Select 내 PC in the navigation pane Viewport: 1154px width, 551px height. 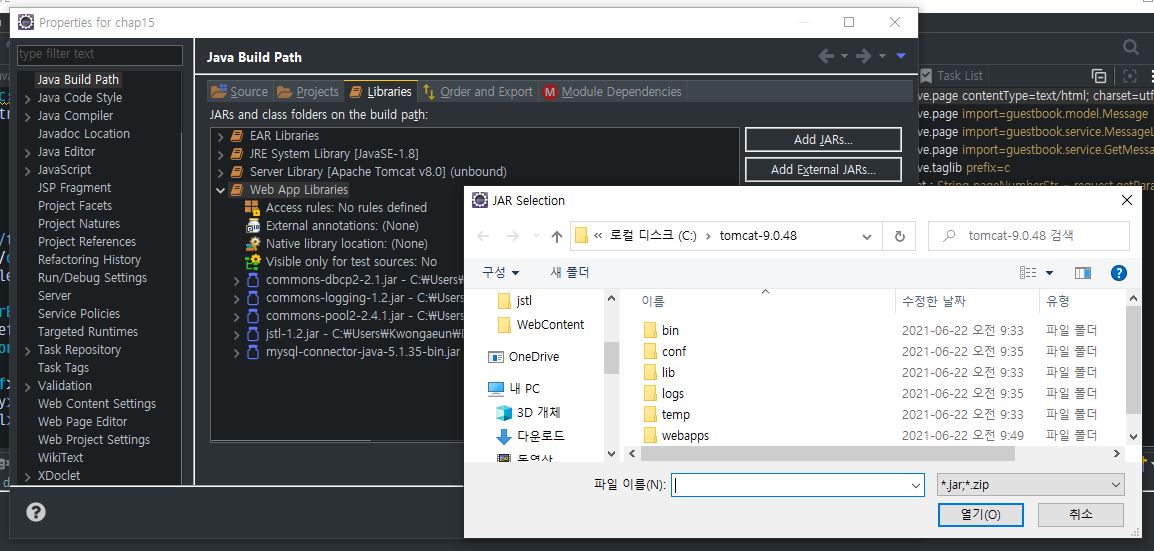tap(514, 388)
